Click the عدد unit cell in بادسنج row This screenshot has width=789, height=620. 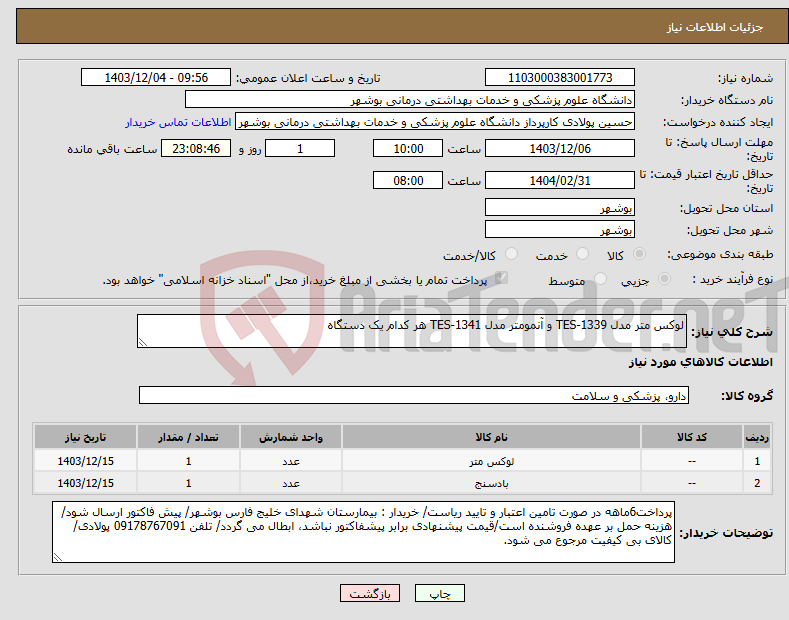[291, 483]
